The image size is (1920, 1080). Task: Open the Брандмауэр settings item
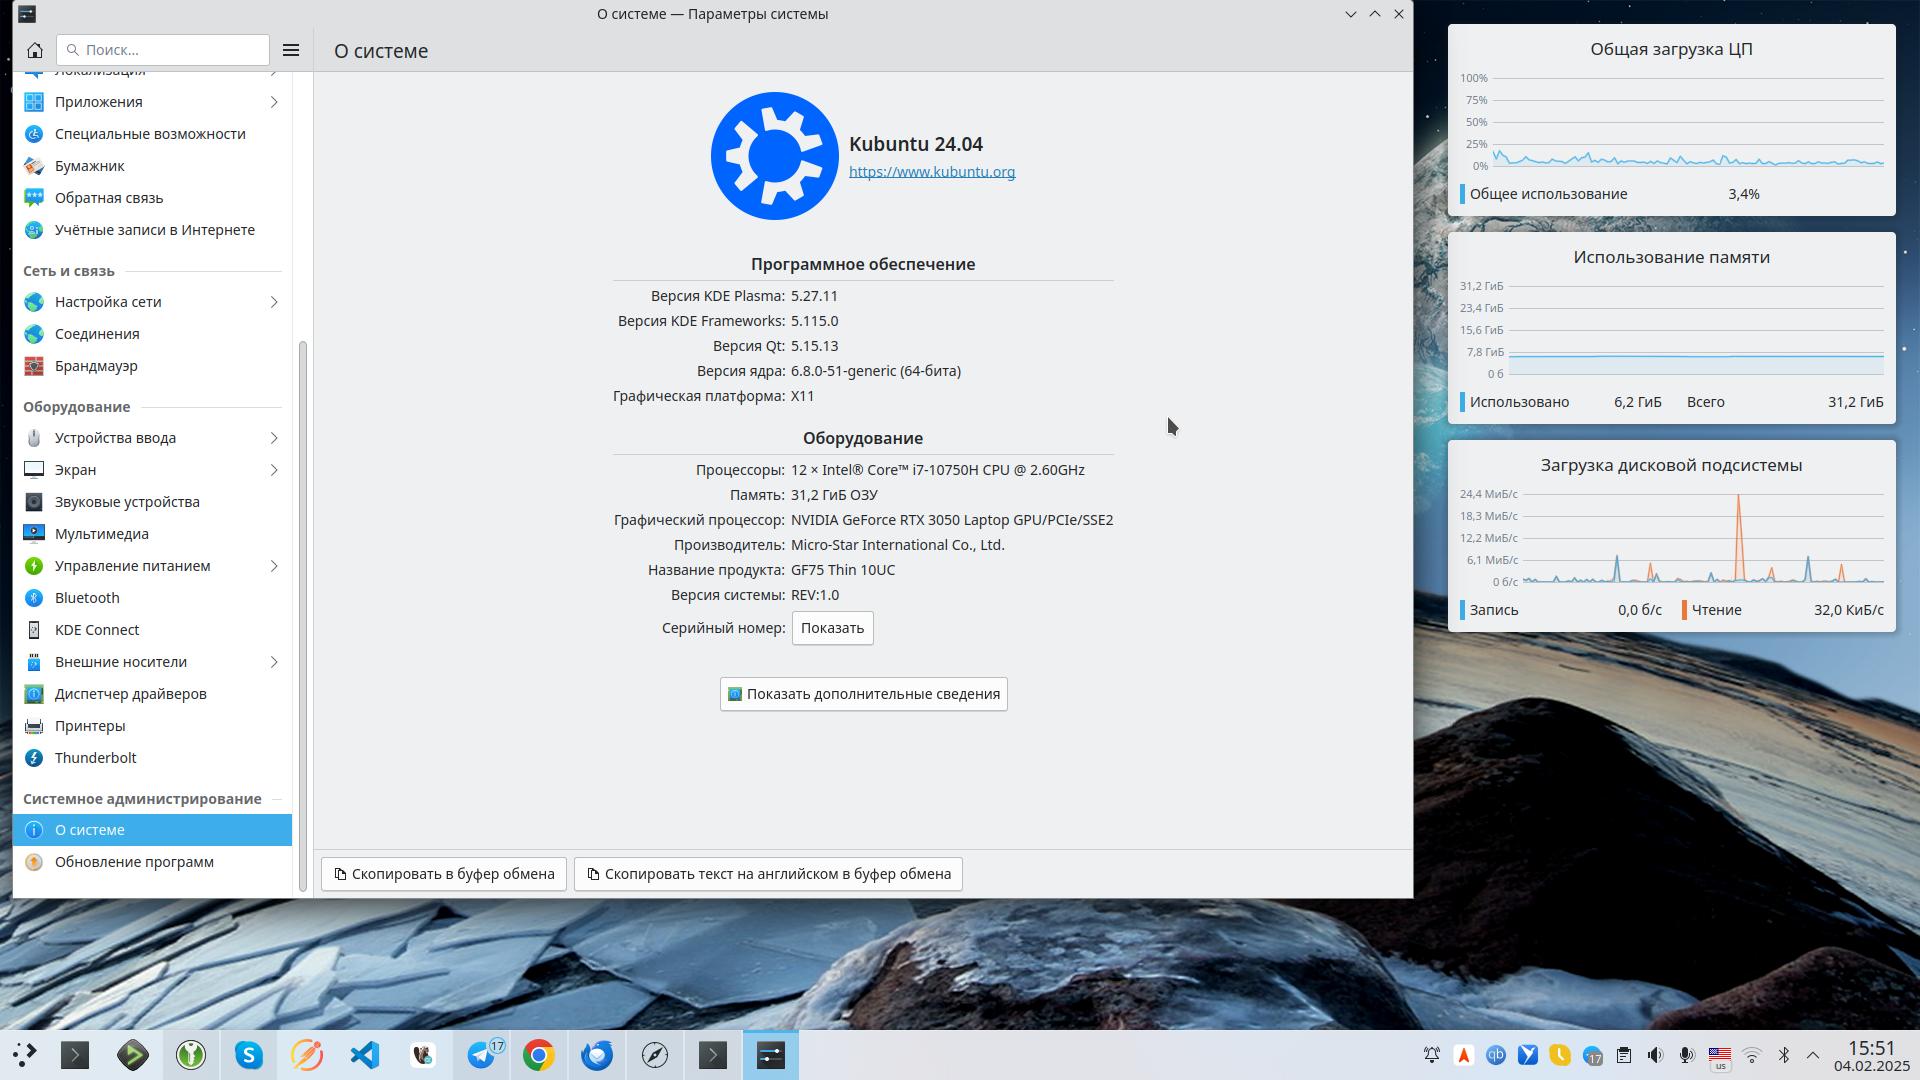[x=96, y=366]
